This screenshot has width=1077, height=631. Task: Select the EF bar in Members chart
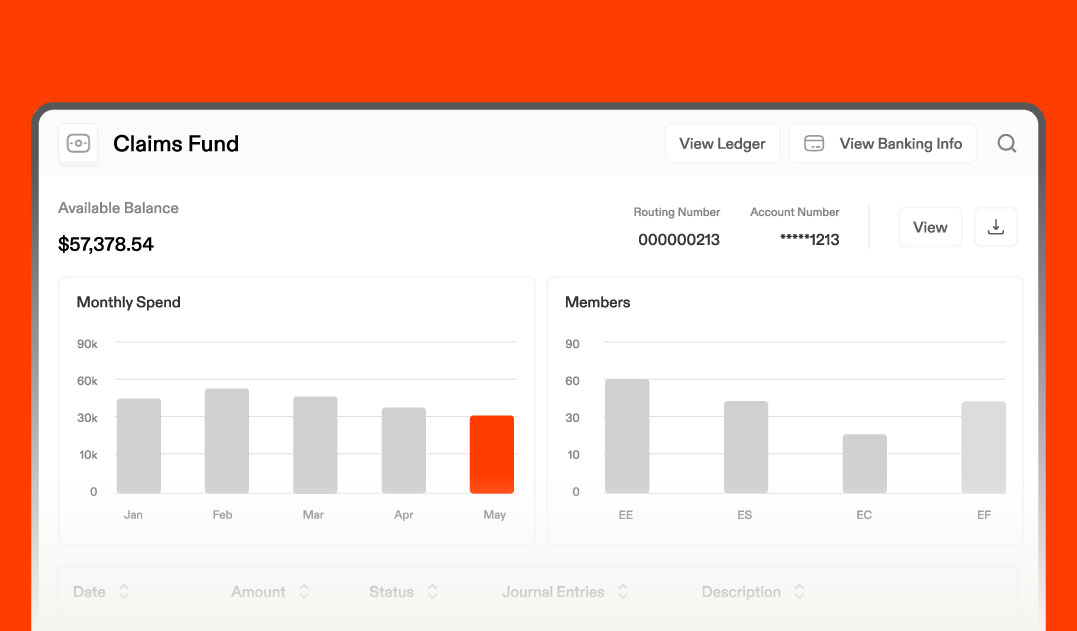pos(984,447)
